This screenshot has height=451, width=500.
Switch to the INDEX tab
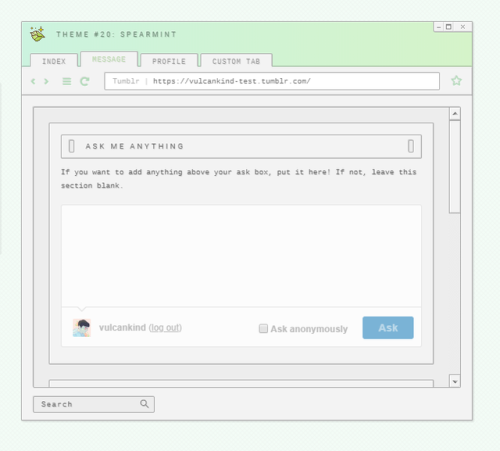click(x=54, y=61)
